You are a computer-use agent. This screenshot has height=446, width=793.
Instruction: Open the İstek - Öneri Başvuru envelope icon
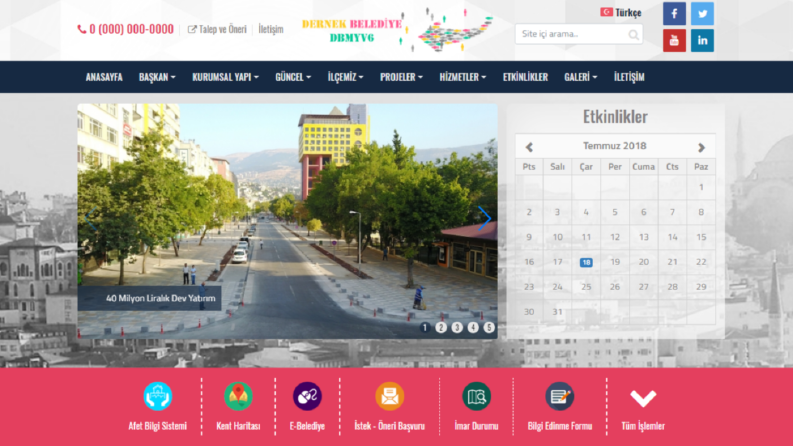pyautogui.click(x=389, y=396)
